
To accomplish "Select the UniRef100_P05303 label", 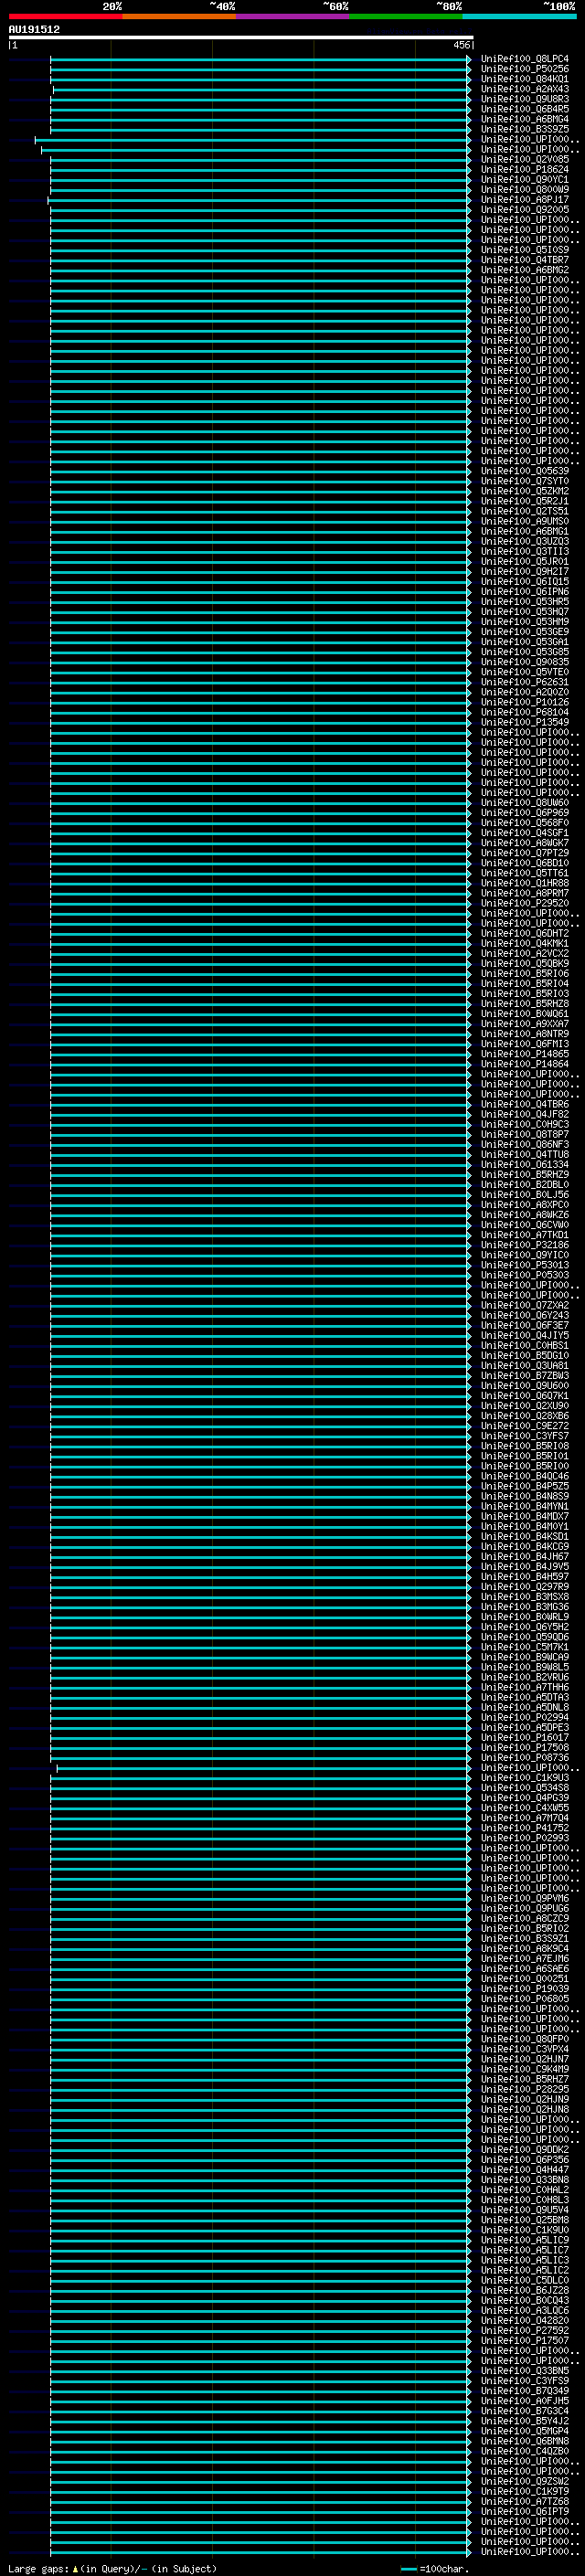I will 524,1275.
